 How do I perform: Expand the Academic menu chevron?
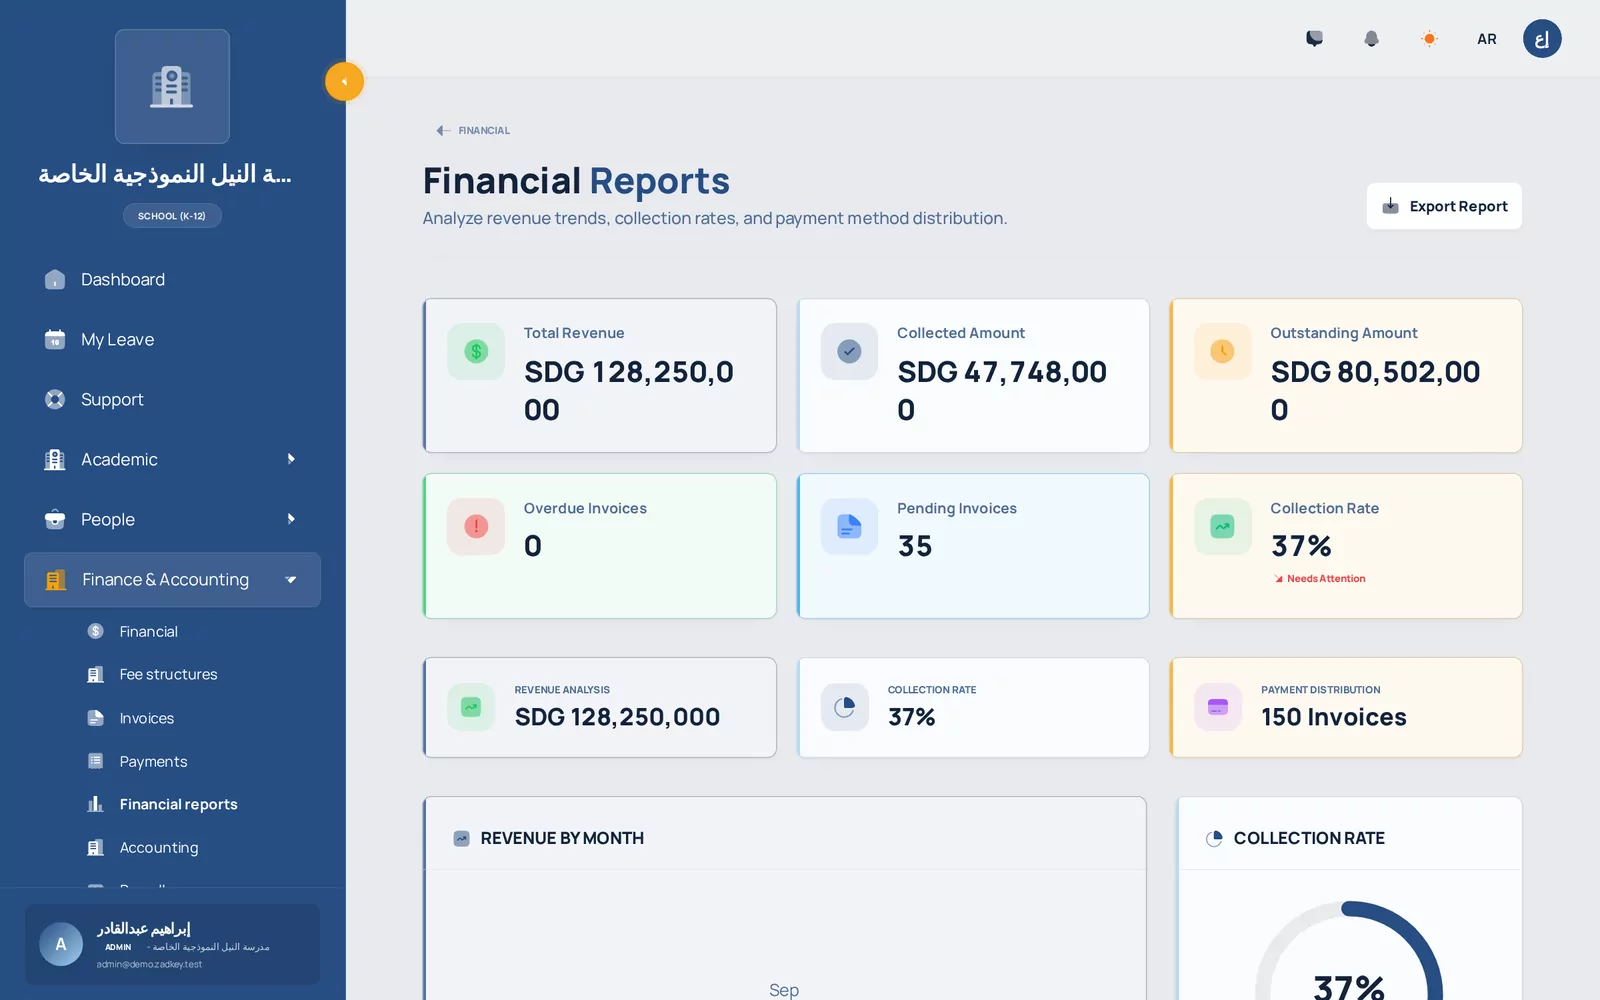click(x=291, y=459)
